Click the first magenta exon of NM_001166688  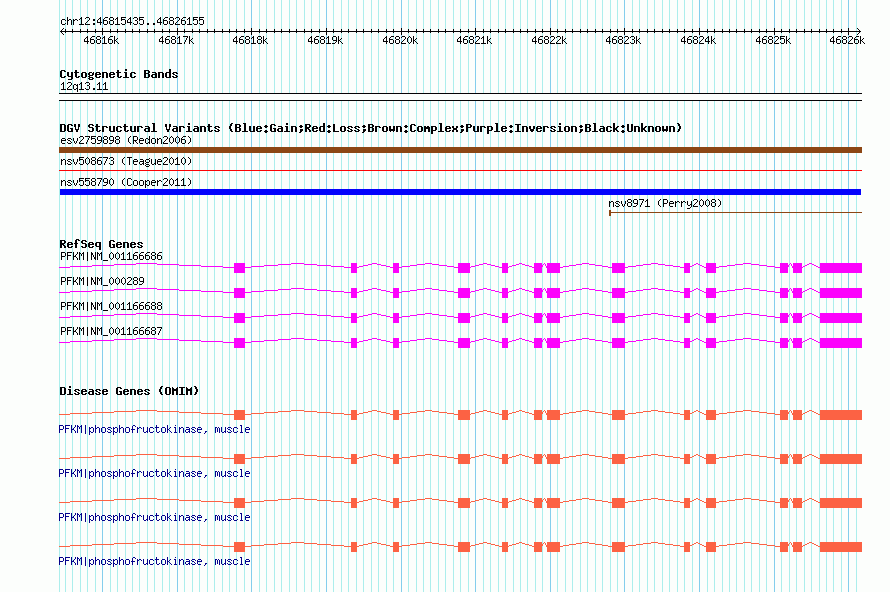(x=240, y=318)
